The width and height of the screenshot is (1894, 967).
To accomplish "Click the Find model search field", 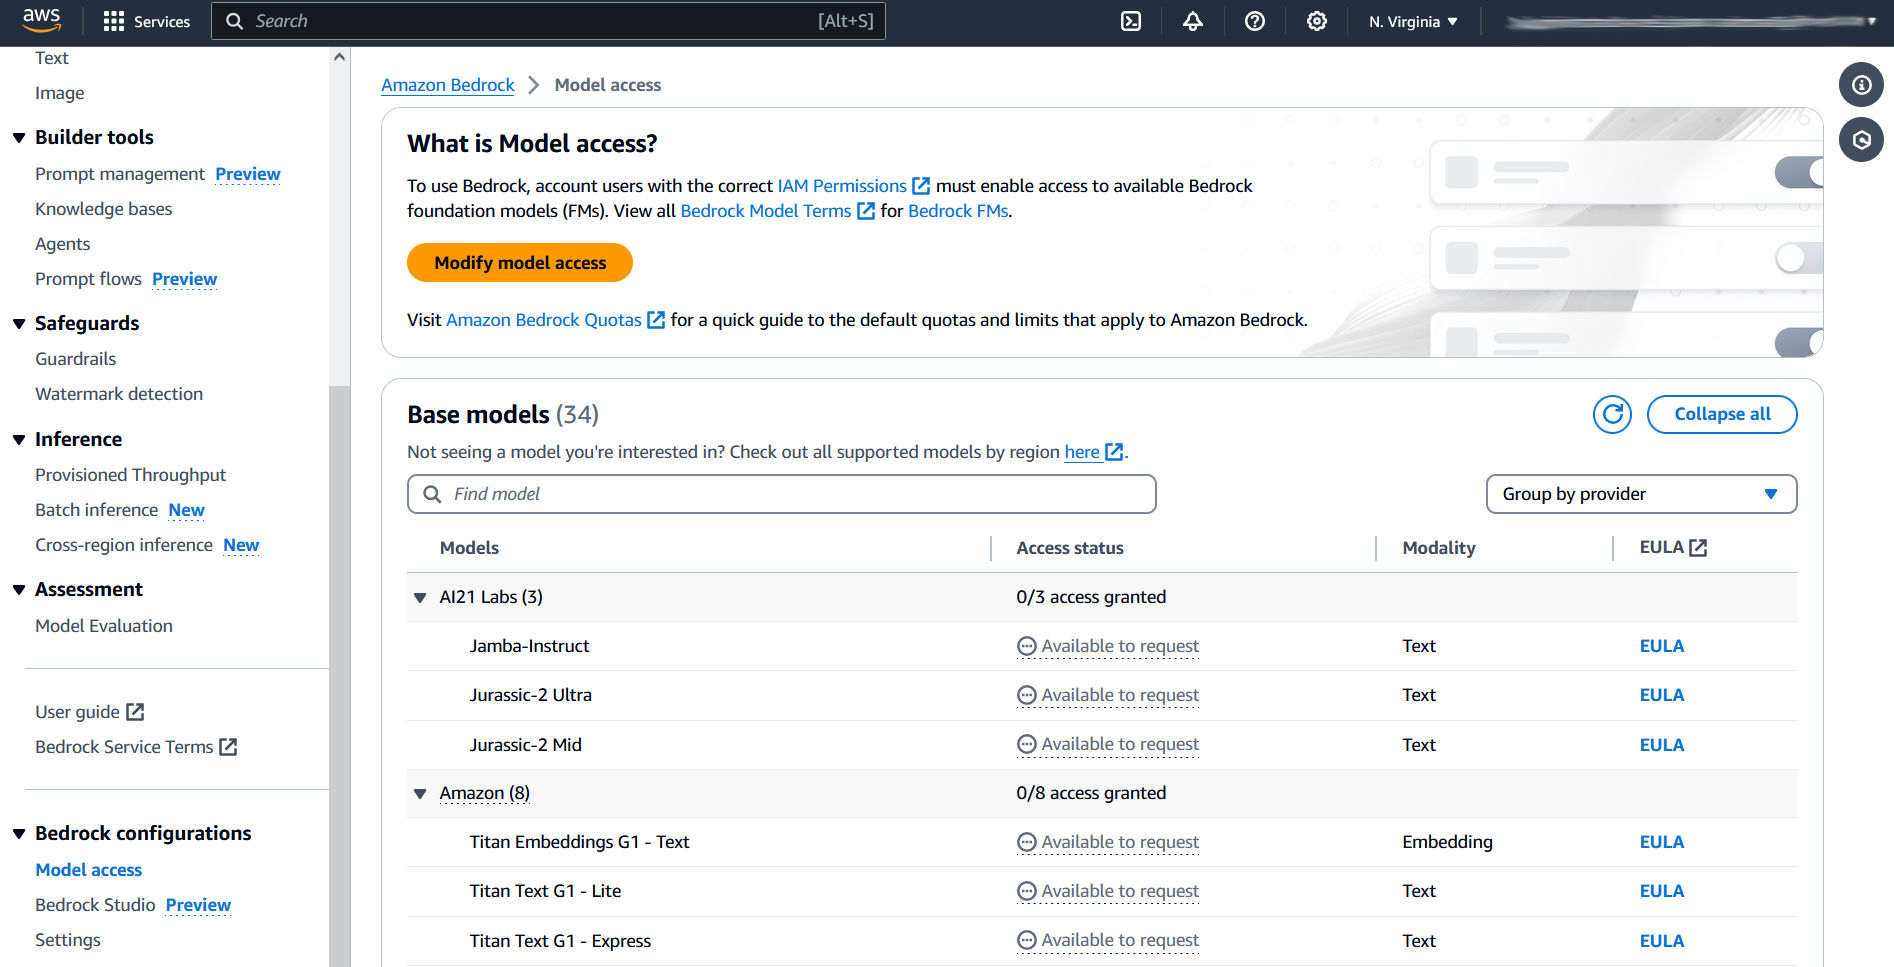I will 782,494.
